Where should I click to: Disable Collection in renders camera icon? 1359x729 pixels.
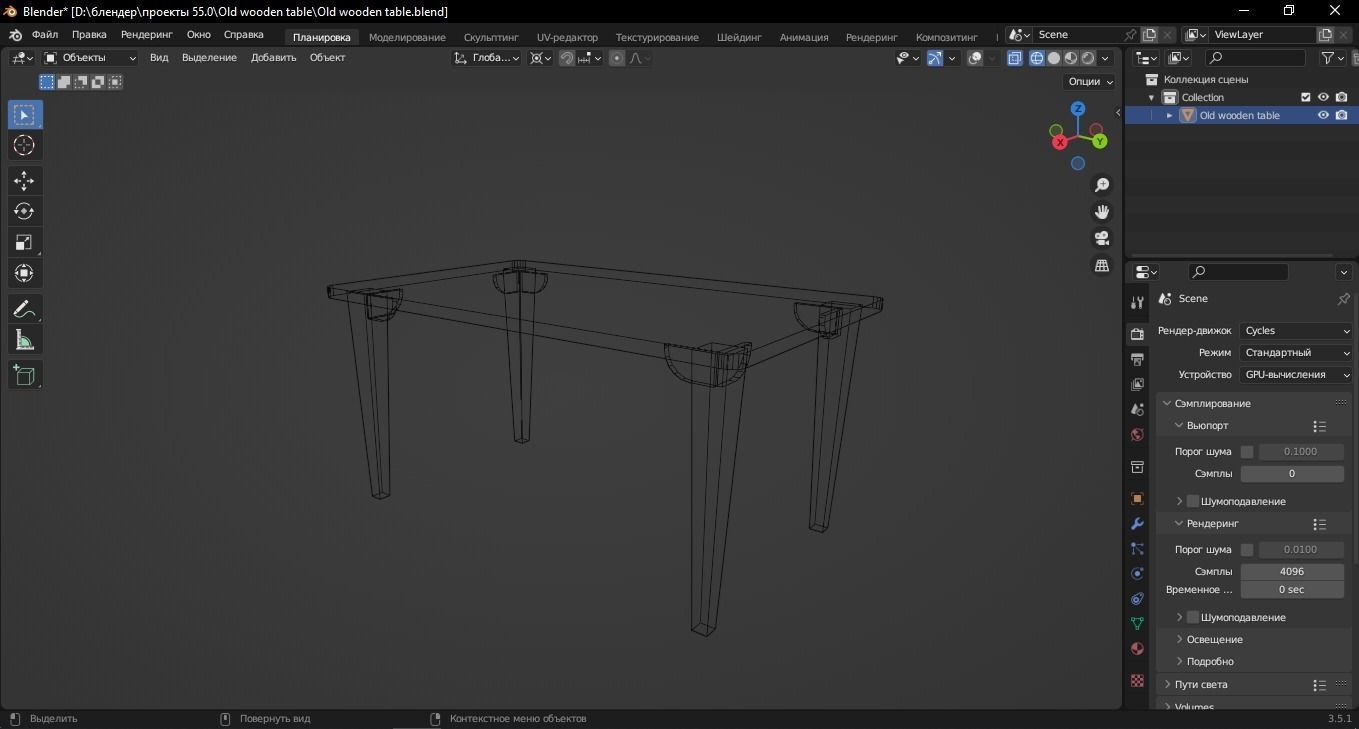click(1341, 97)
